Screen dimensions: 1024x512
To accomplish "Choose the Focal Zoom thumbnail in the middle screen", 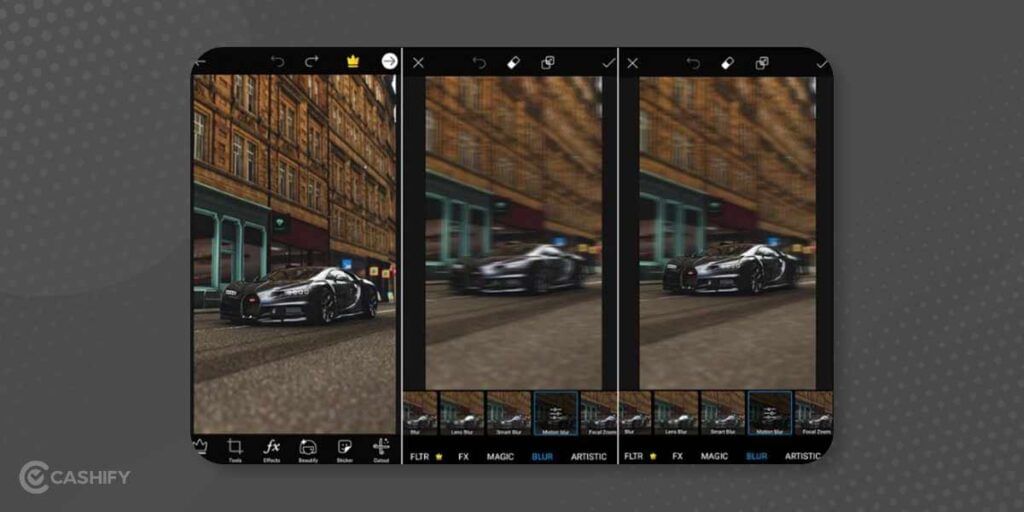I will coord(599,413).
